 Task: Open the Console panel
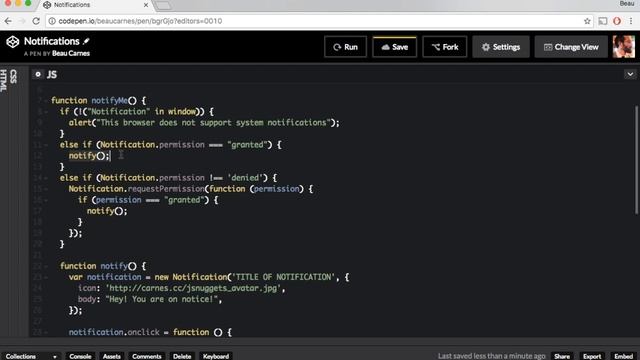80,356
